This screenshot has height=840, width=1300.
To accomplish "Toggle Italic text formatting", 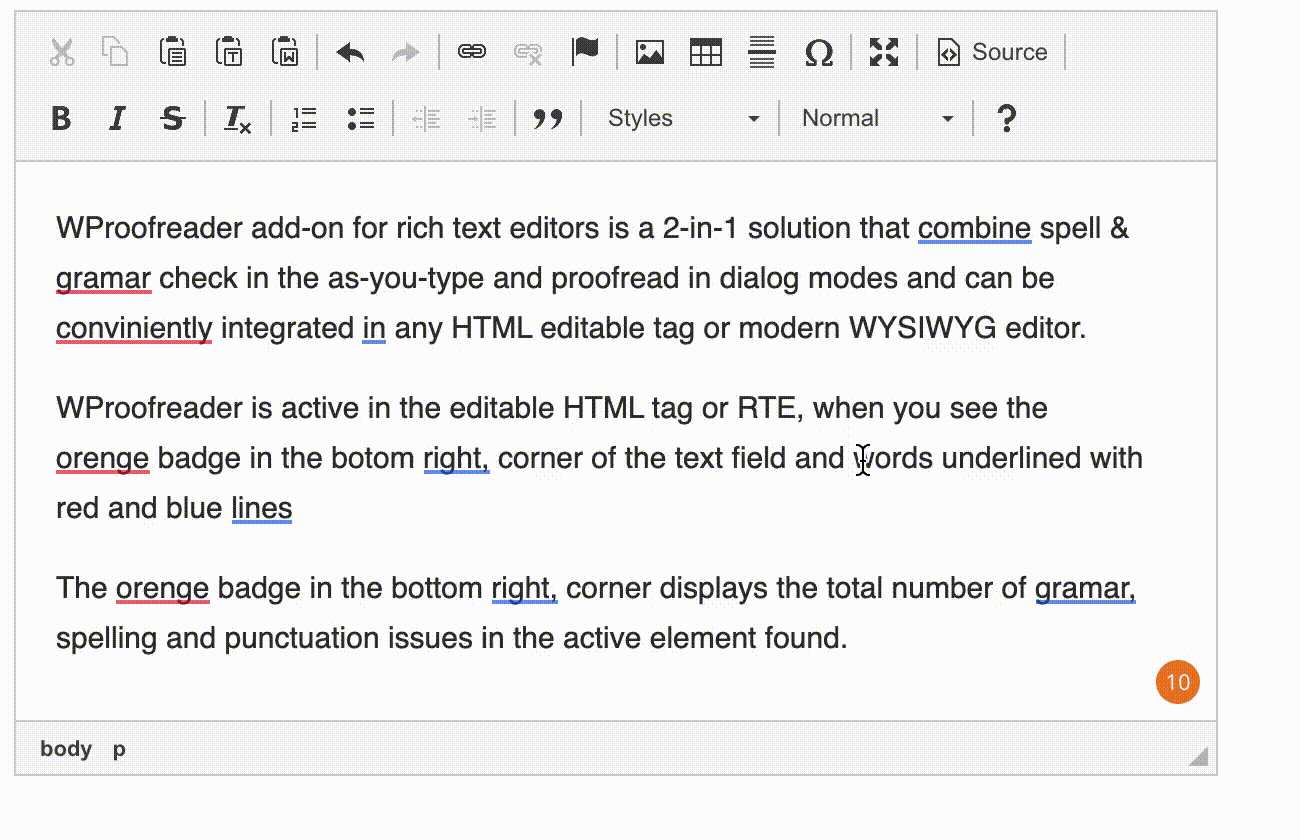I will [x=117, y=118].
